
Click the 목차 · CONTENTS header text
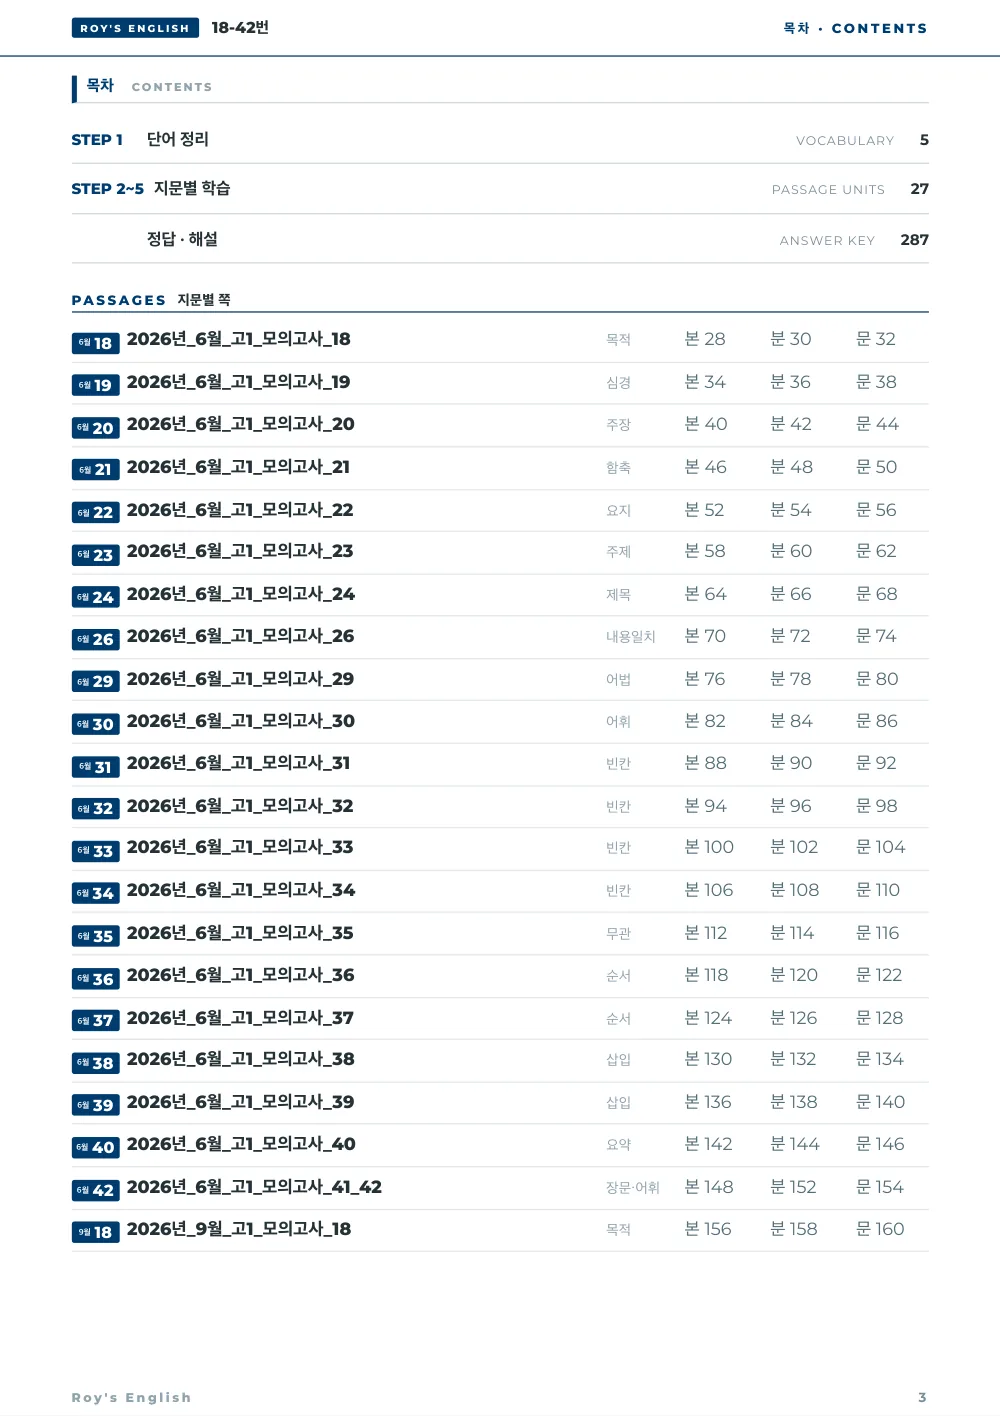tap(855, 28)
